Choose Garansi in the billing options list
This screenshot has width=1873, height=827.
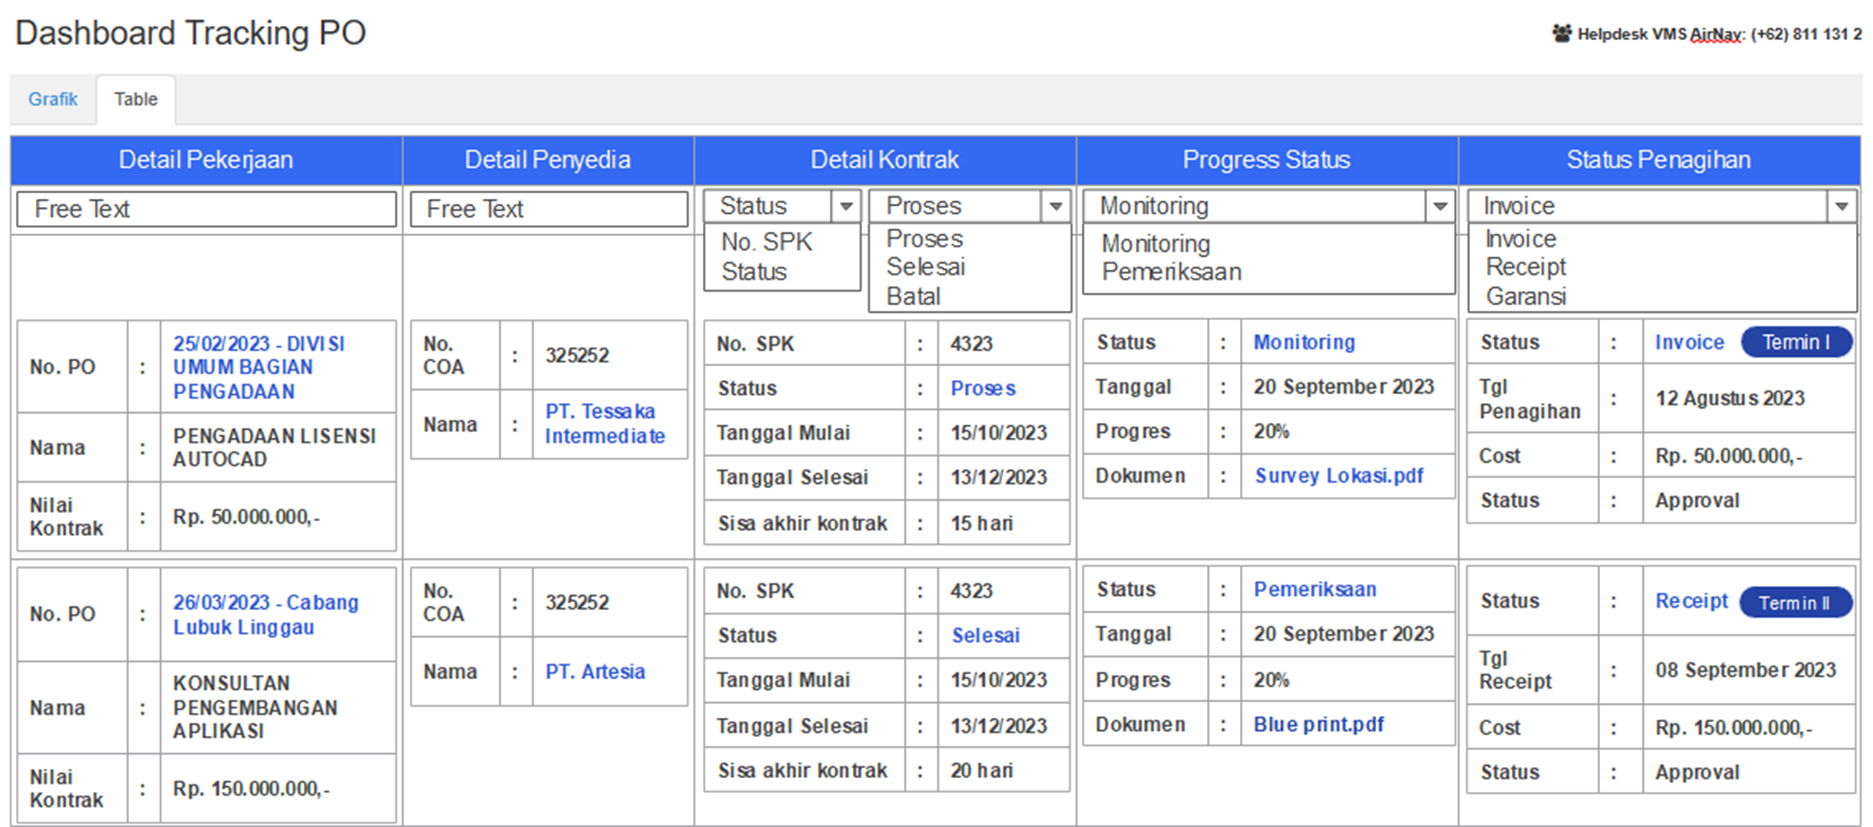coord(1525,296)
